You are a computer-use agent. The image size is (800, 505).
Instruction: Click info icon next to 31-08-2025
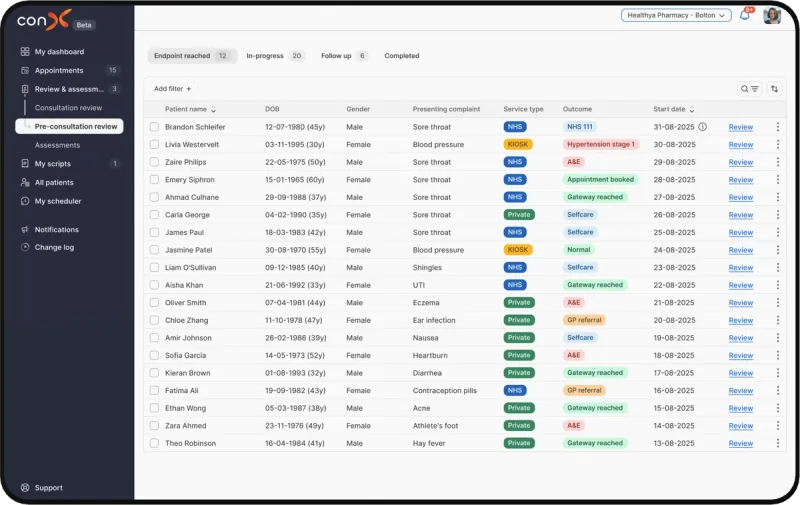coord(703,127)
